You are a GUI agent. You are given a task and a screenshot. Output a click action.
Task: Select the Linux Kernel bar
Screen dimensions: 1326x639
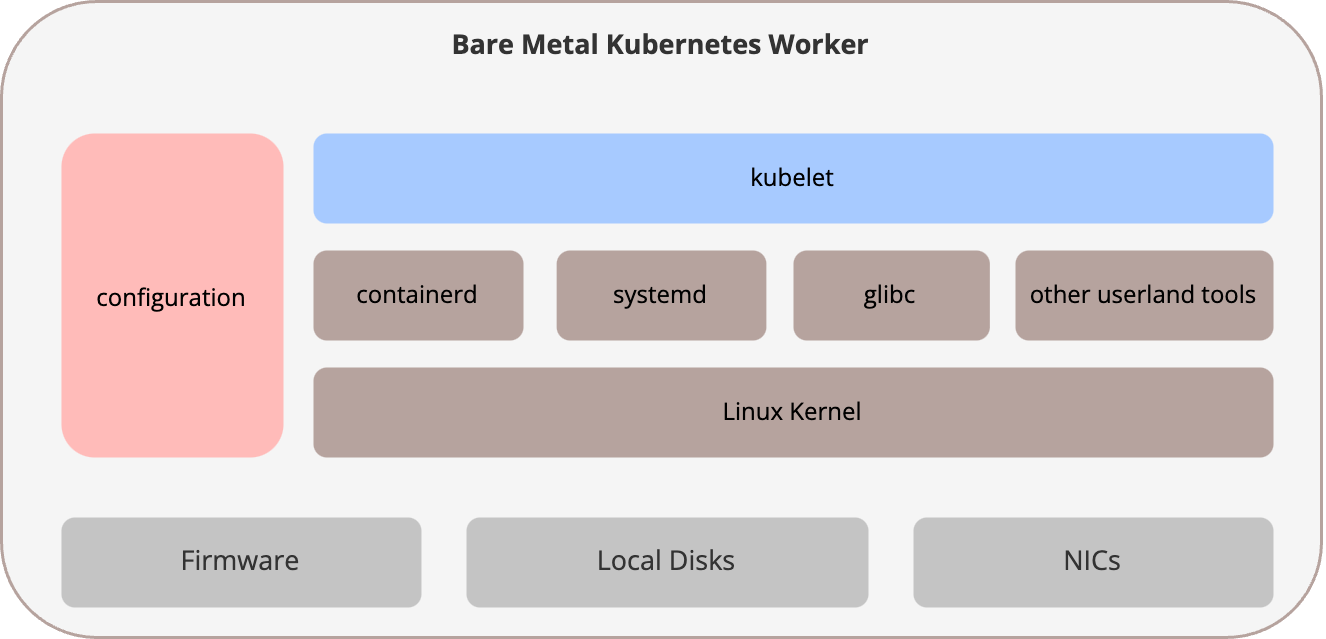click(x=793, y=412)
